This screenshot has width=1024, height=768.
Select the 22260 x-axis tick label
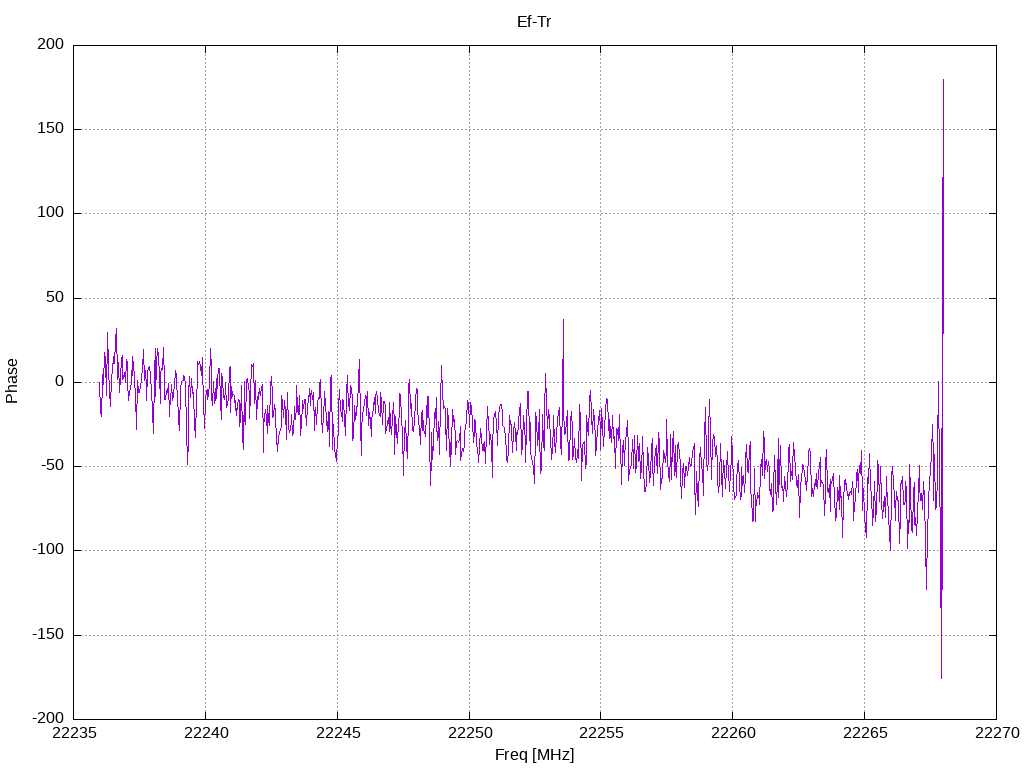point(732,734)
